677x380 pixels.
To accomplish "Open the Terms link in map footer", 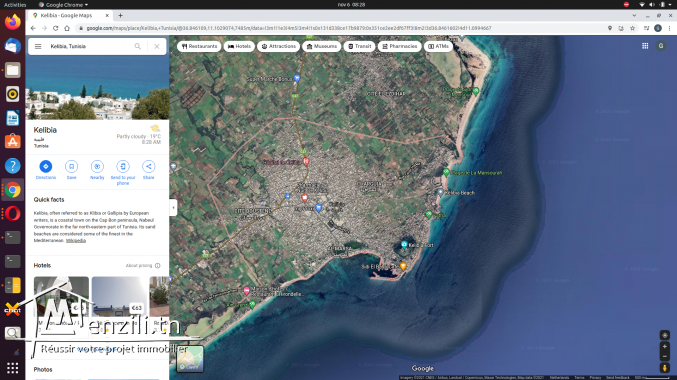I will [579, 377].
